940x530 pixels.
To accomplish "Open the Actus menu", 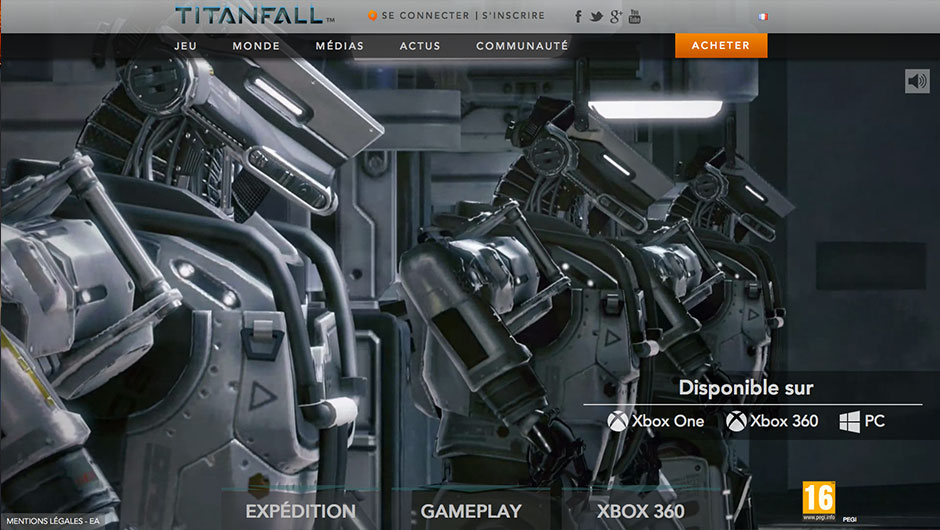I will click(x=420, y=46).
